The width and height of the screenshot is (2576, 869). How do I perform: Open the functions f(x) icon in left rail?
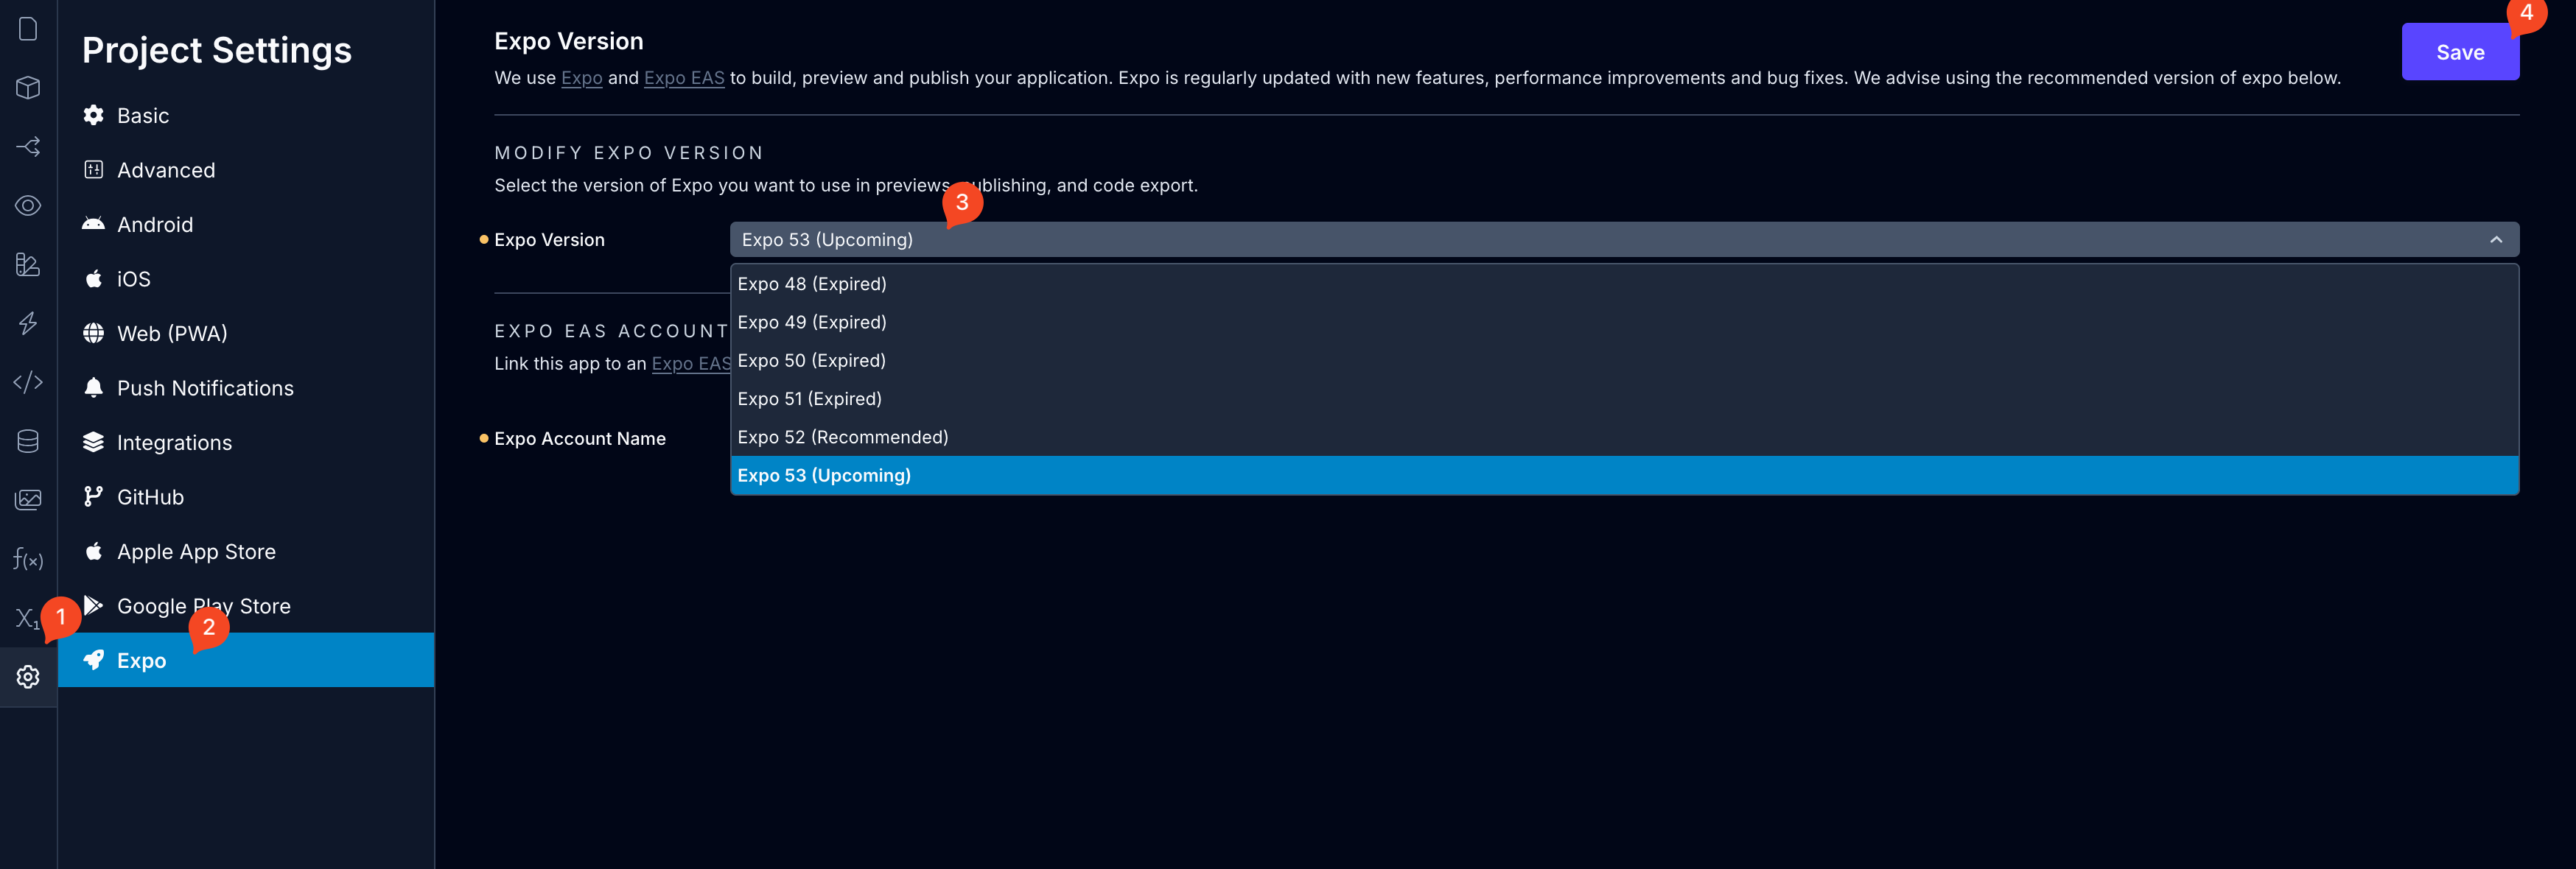point(28,558)
